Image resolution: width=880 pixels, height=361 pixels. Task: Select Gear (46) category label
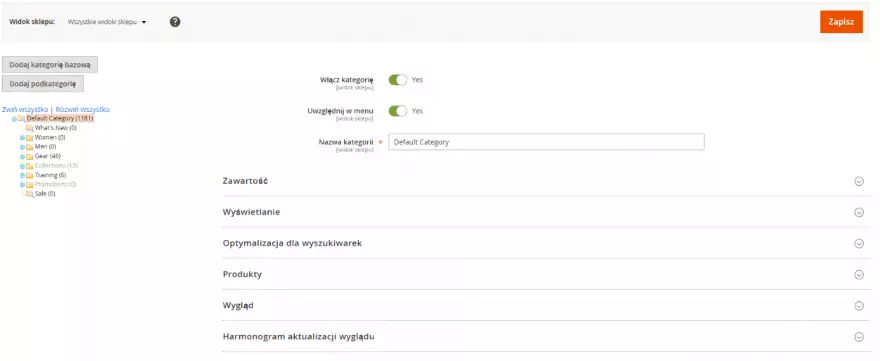[48, 156]
